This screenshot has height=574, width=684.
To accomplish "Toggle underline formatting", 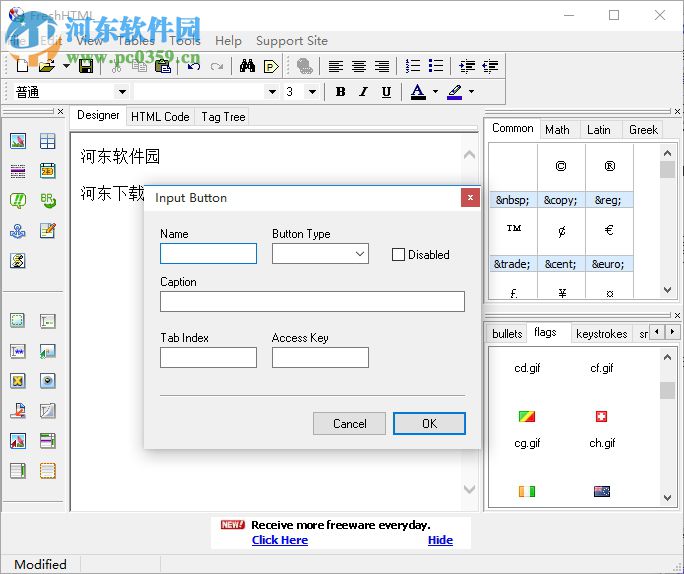I will (386, 92).
